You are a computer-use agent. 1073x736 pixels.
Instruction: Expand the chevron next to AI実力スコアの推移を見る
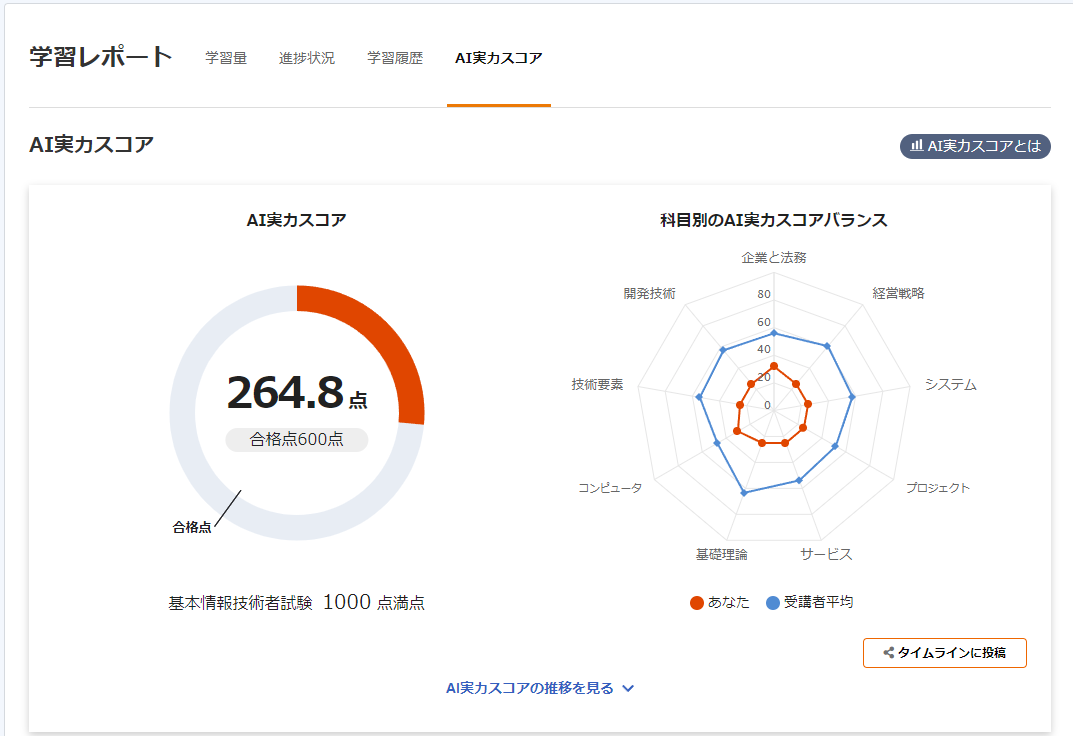[628, 688]
